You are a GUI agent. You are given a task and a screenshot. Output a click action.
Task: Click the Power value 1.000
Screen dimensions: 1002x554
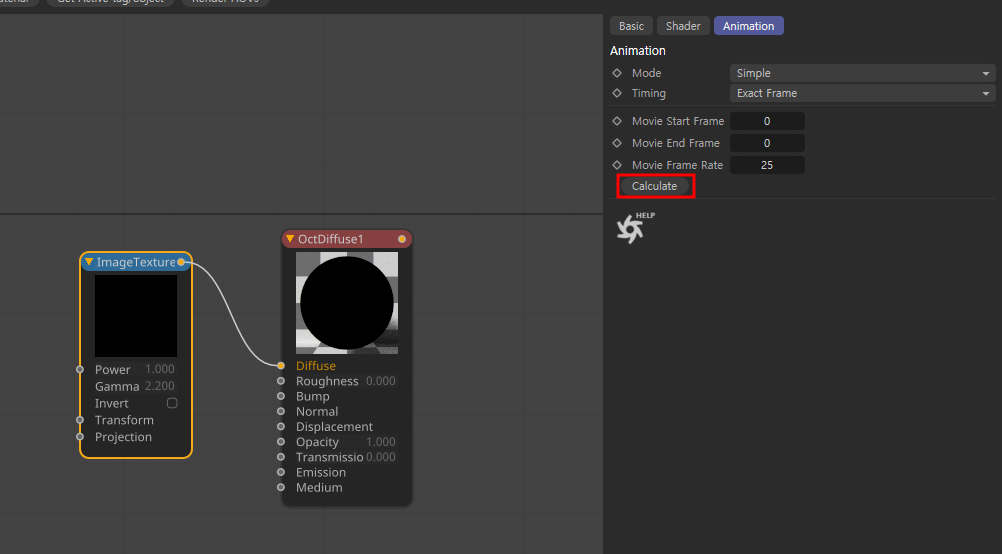click(160, 369)
